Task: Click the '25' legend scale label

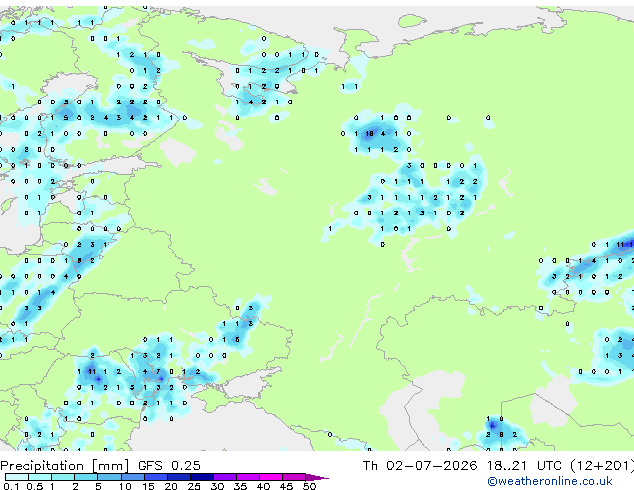Action: tap(194, 486)
